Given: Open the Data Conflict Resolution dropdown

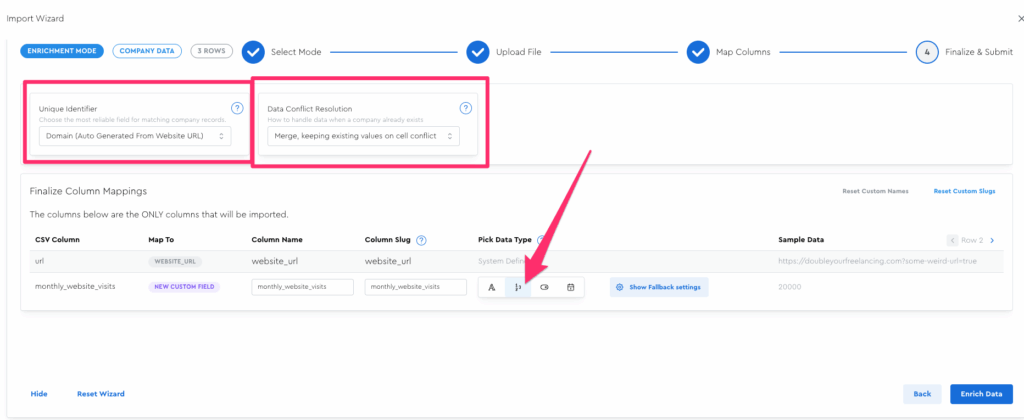Looking at the screenshot, I should (x=363, y=135).
